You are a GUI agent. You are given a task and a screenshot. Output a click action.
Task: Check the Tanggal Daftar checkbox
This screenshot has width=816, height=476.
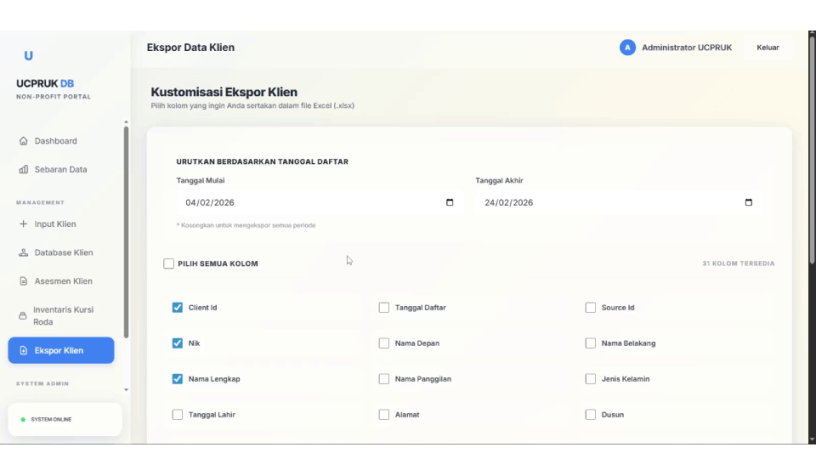(384, 308)
